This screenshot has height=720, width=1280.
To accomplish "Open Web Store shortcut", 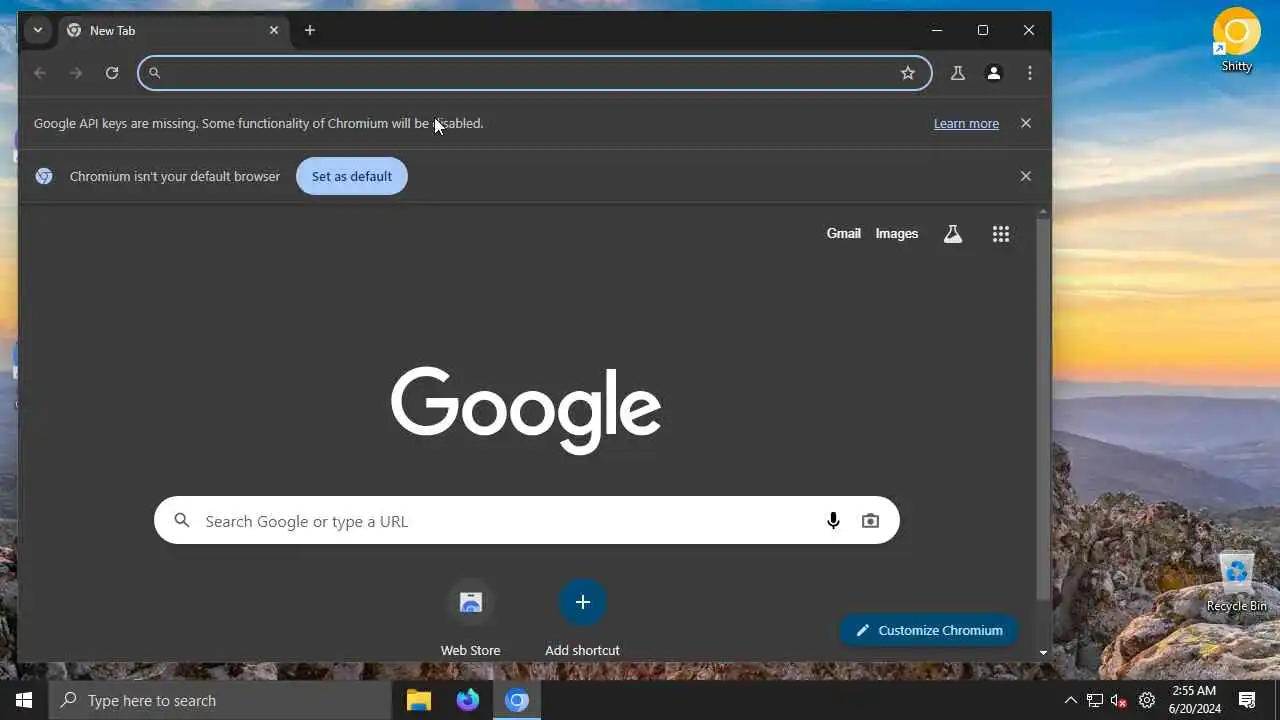I will [471, 619].
